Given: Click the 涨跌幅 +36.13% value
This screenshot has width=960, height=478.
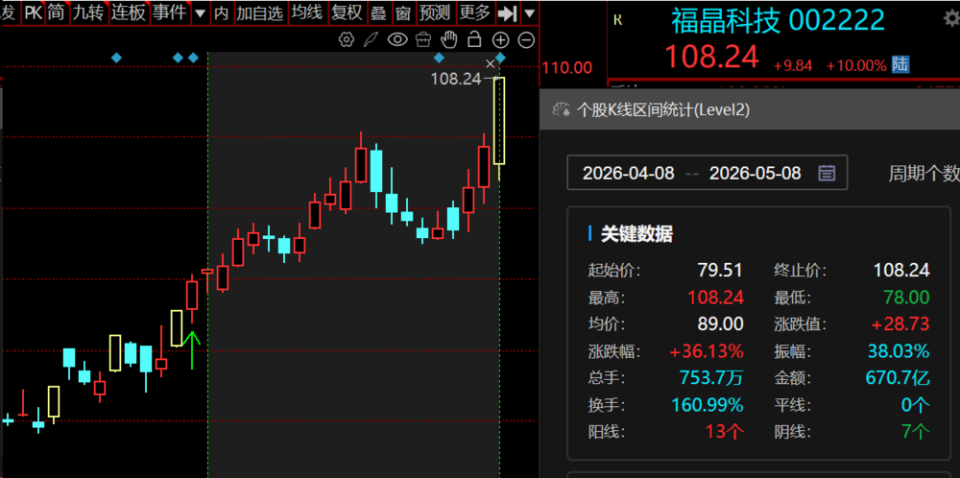Looking at the screenshot, I should 707,351.
